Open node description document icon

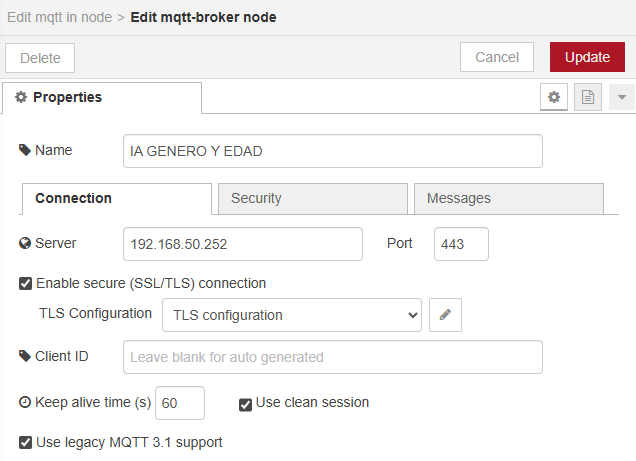tap(588, 97)
